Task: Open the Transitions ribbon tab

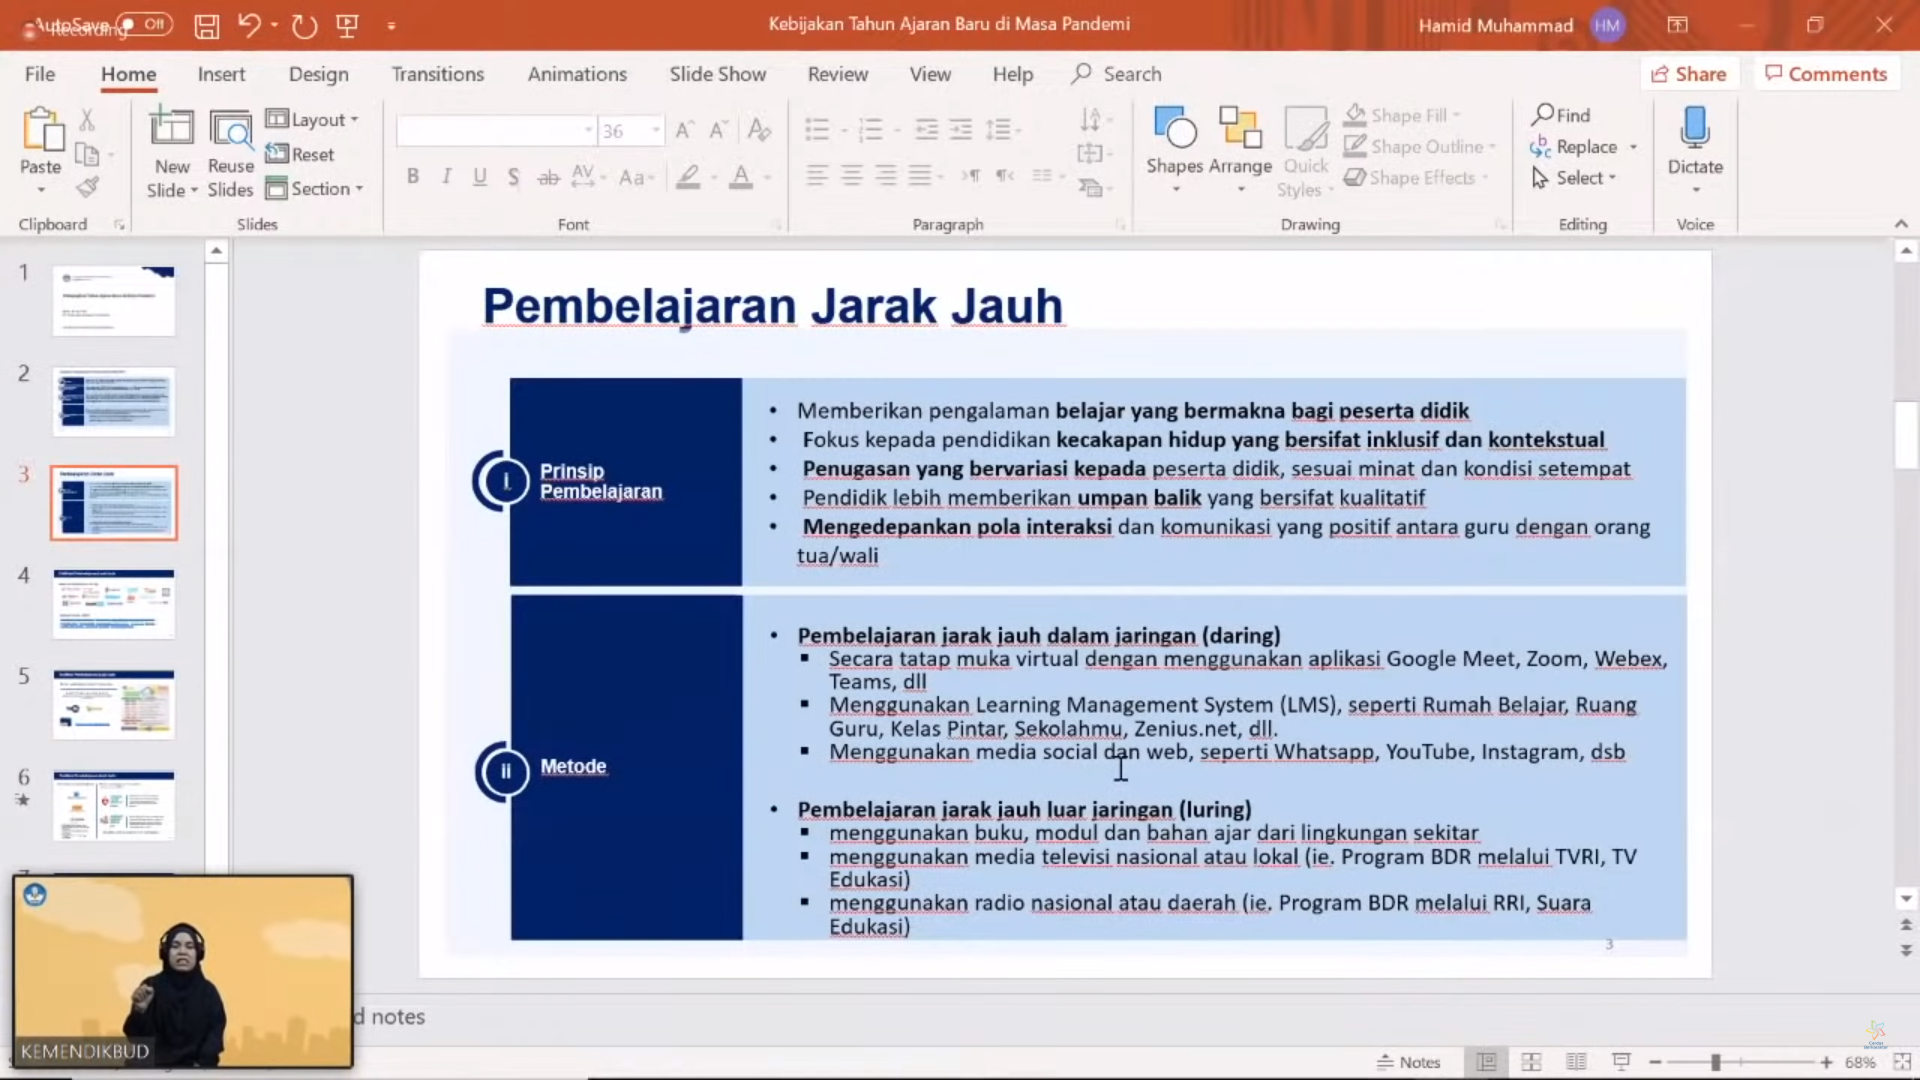Action: [437, 74]
